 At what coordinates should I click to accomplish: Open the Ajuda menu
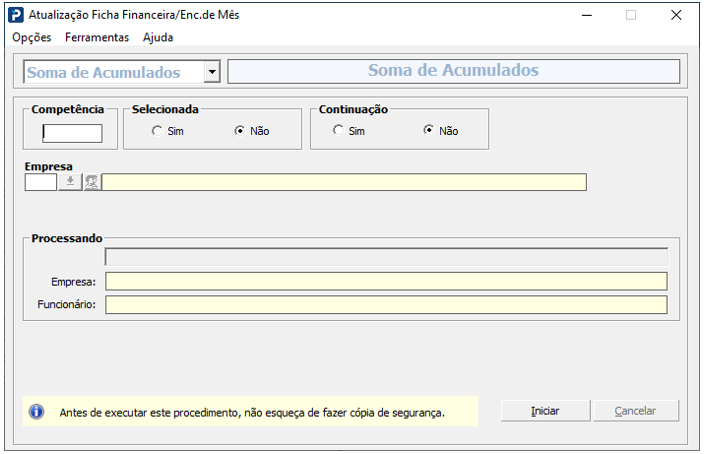(158, 37)
